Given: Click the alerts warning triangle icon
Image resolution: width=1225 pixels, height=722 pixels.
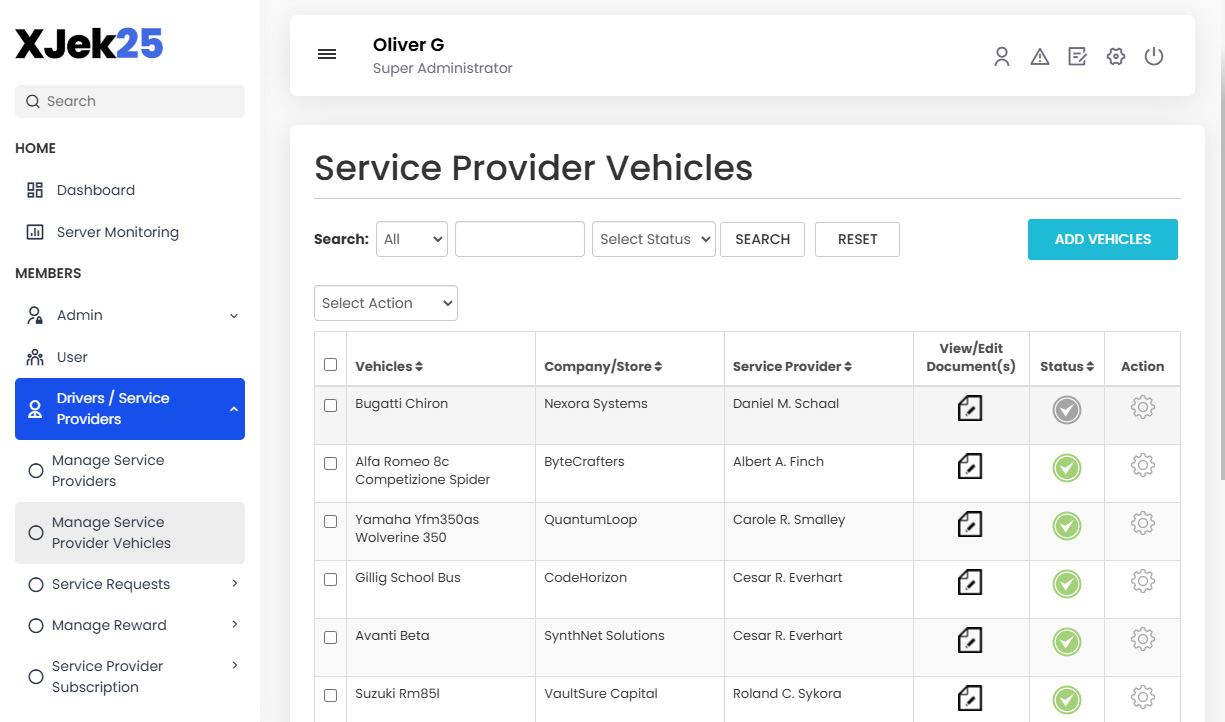Looking at the screenshot, I should click(x=1040, y=56).
